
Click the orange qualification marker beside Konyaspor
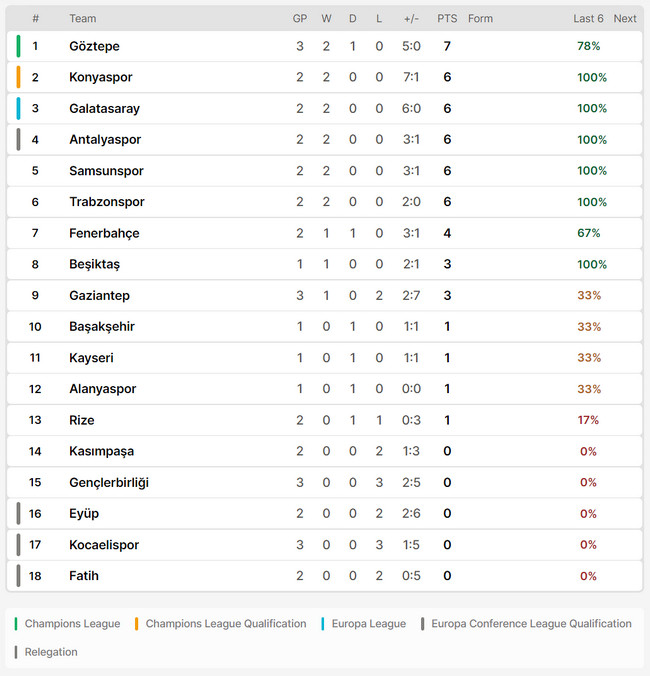[x=18, y=77]
